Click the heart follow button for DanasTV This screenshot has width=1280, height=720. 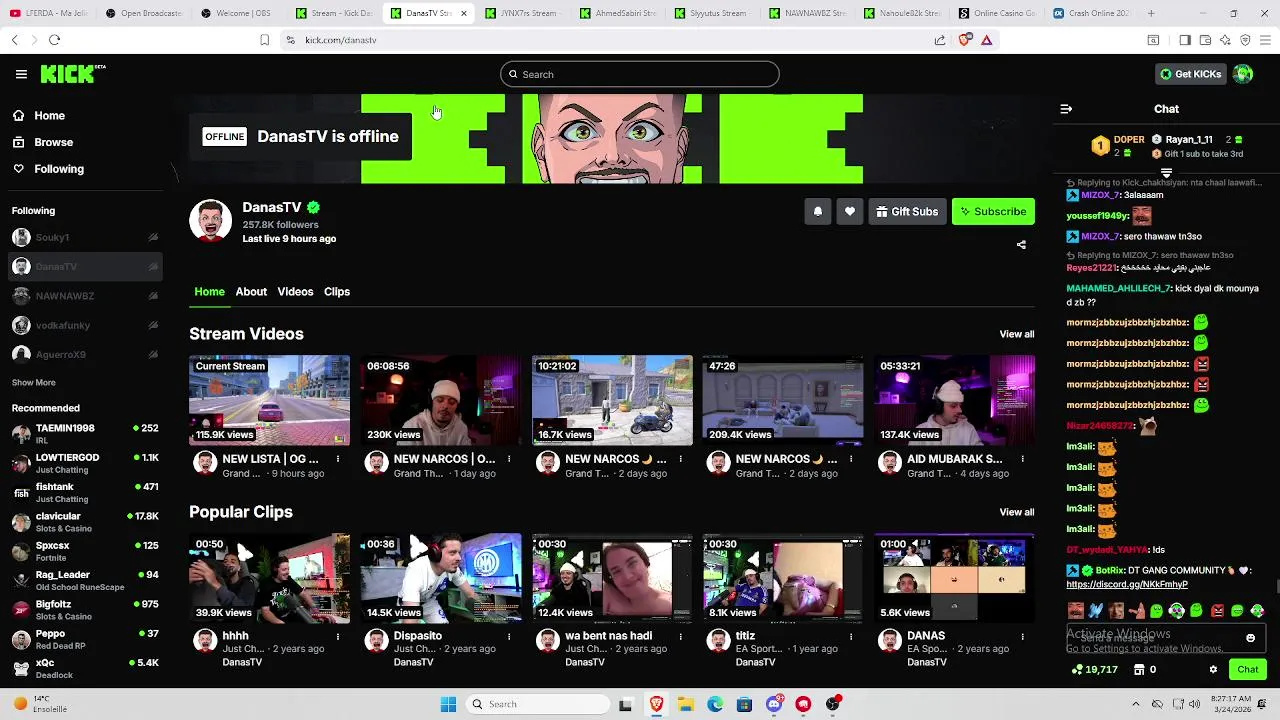849,212
